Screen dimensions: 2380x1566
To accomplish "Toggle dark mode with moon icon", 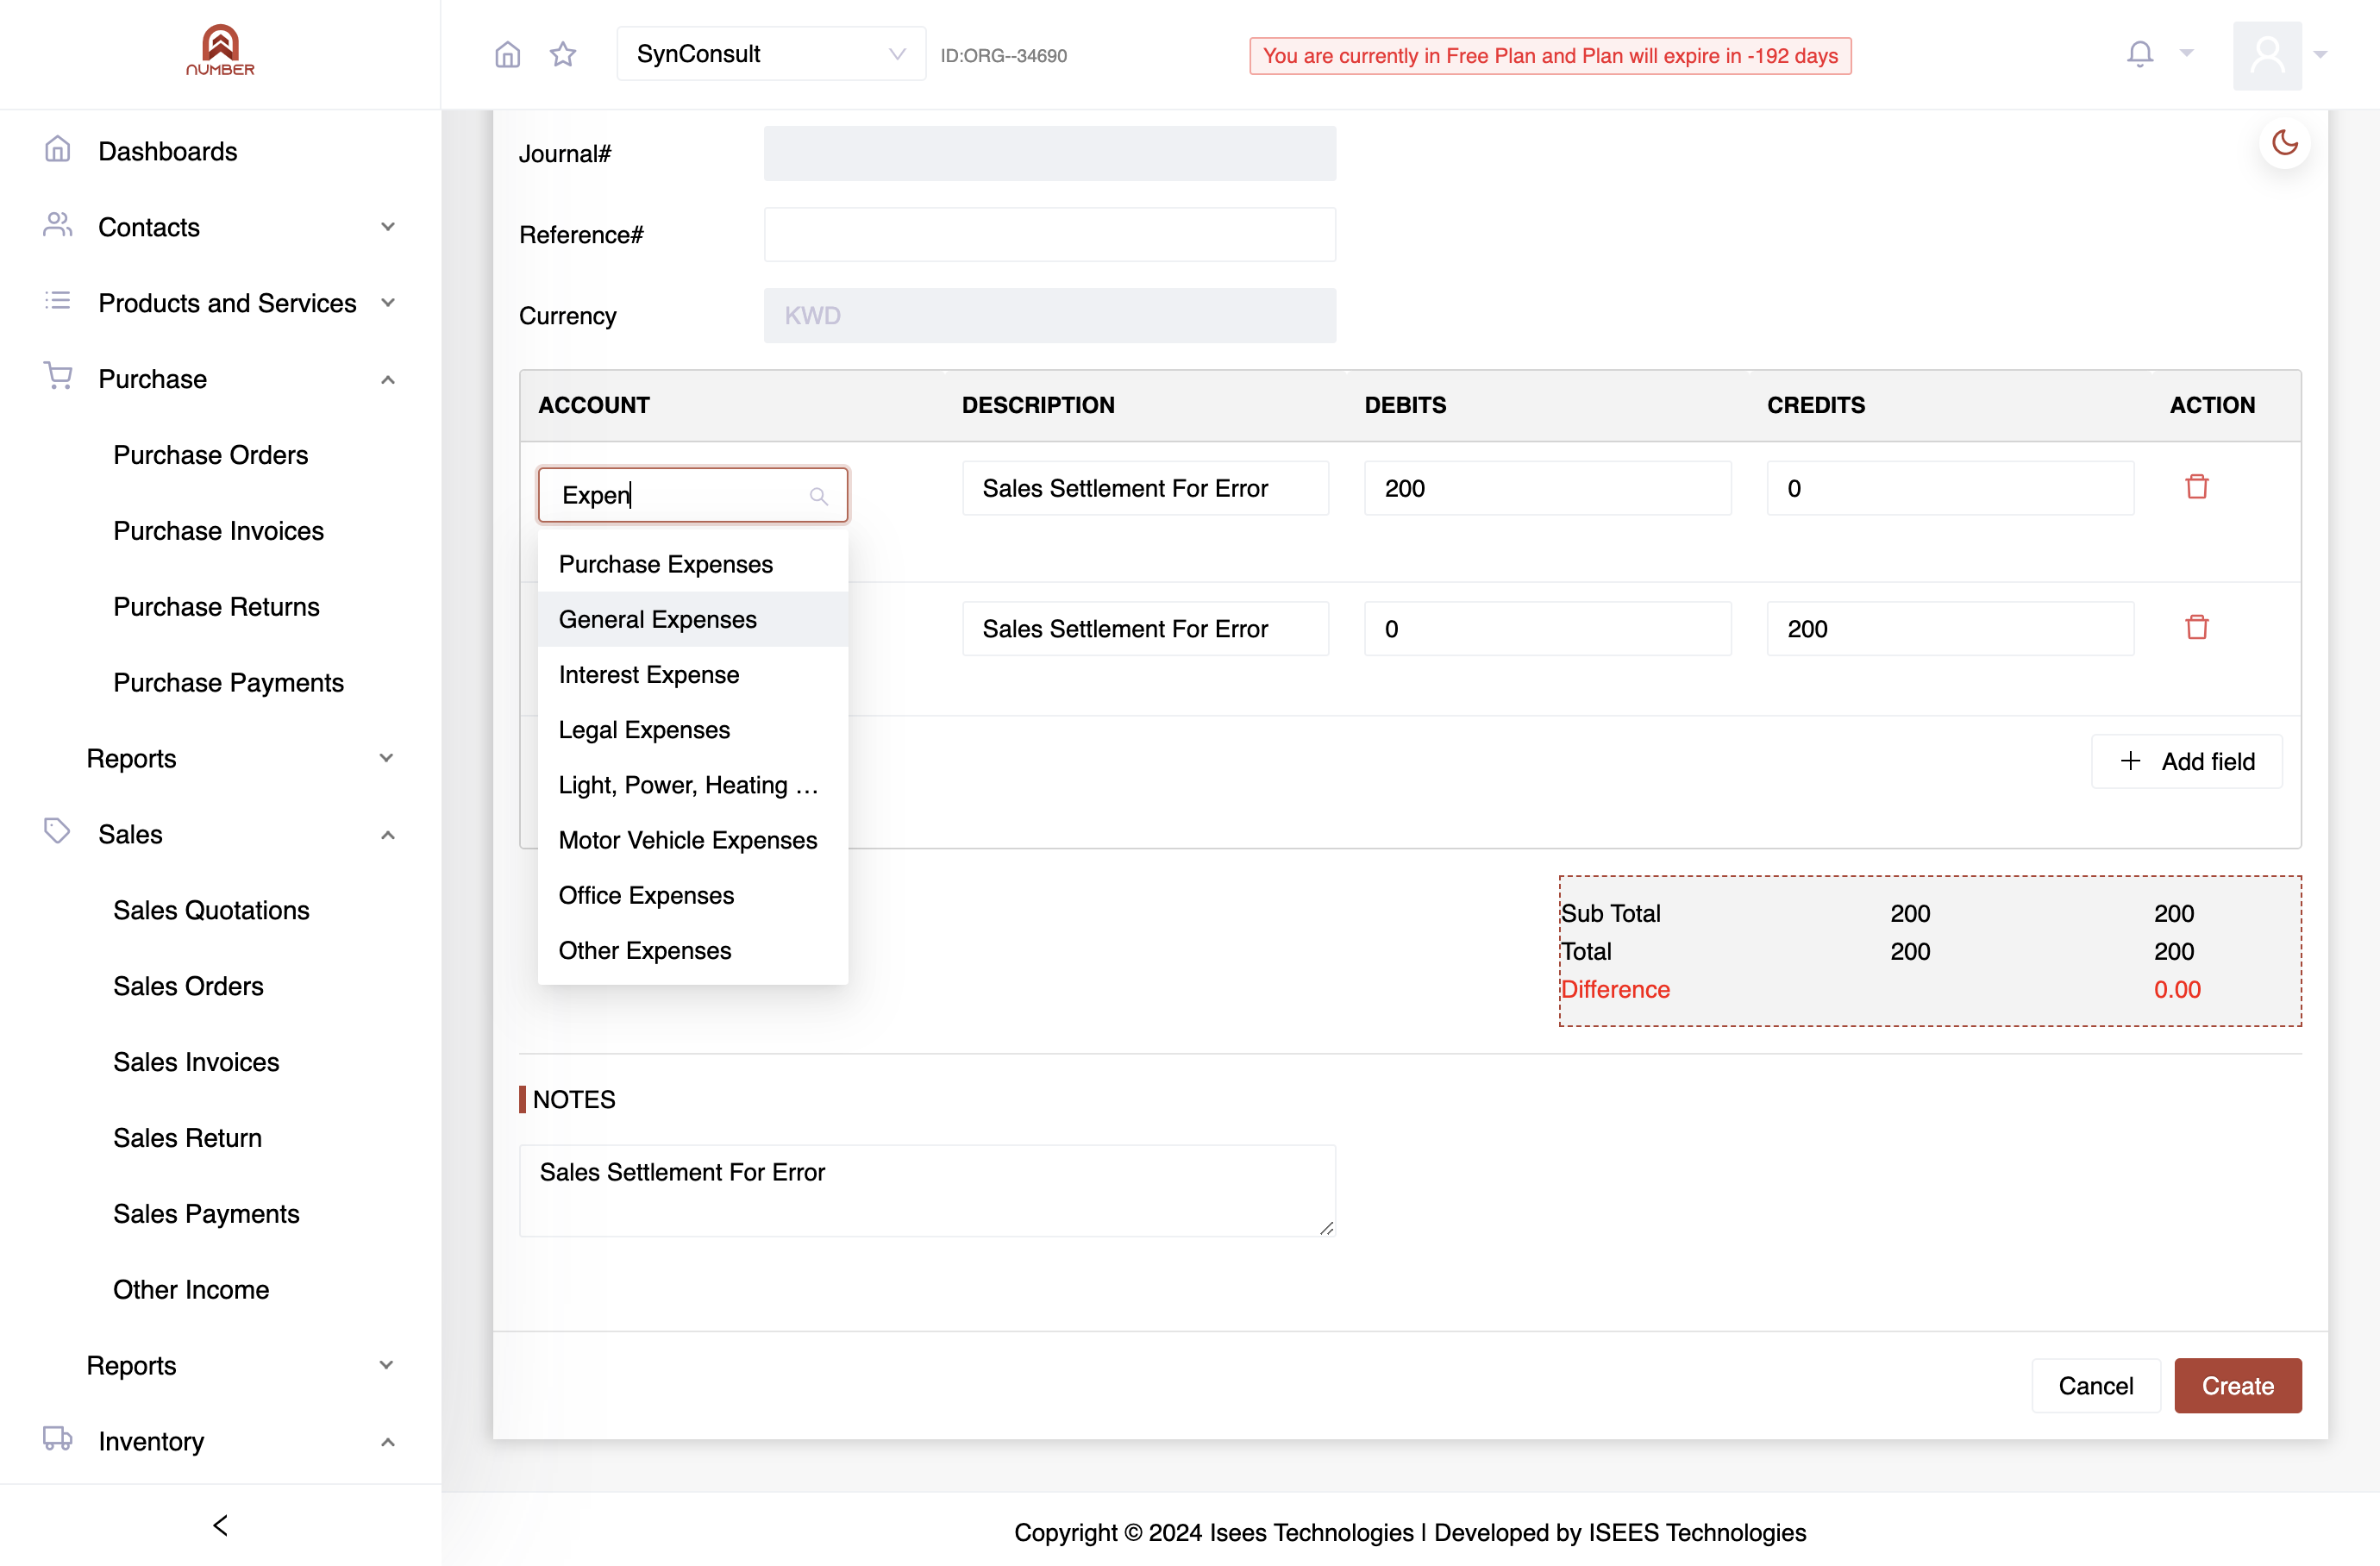I will (2284, 143).
